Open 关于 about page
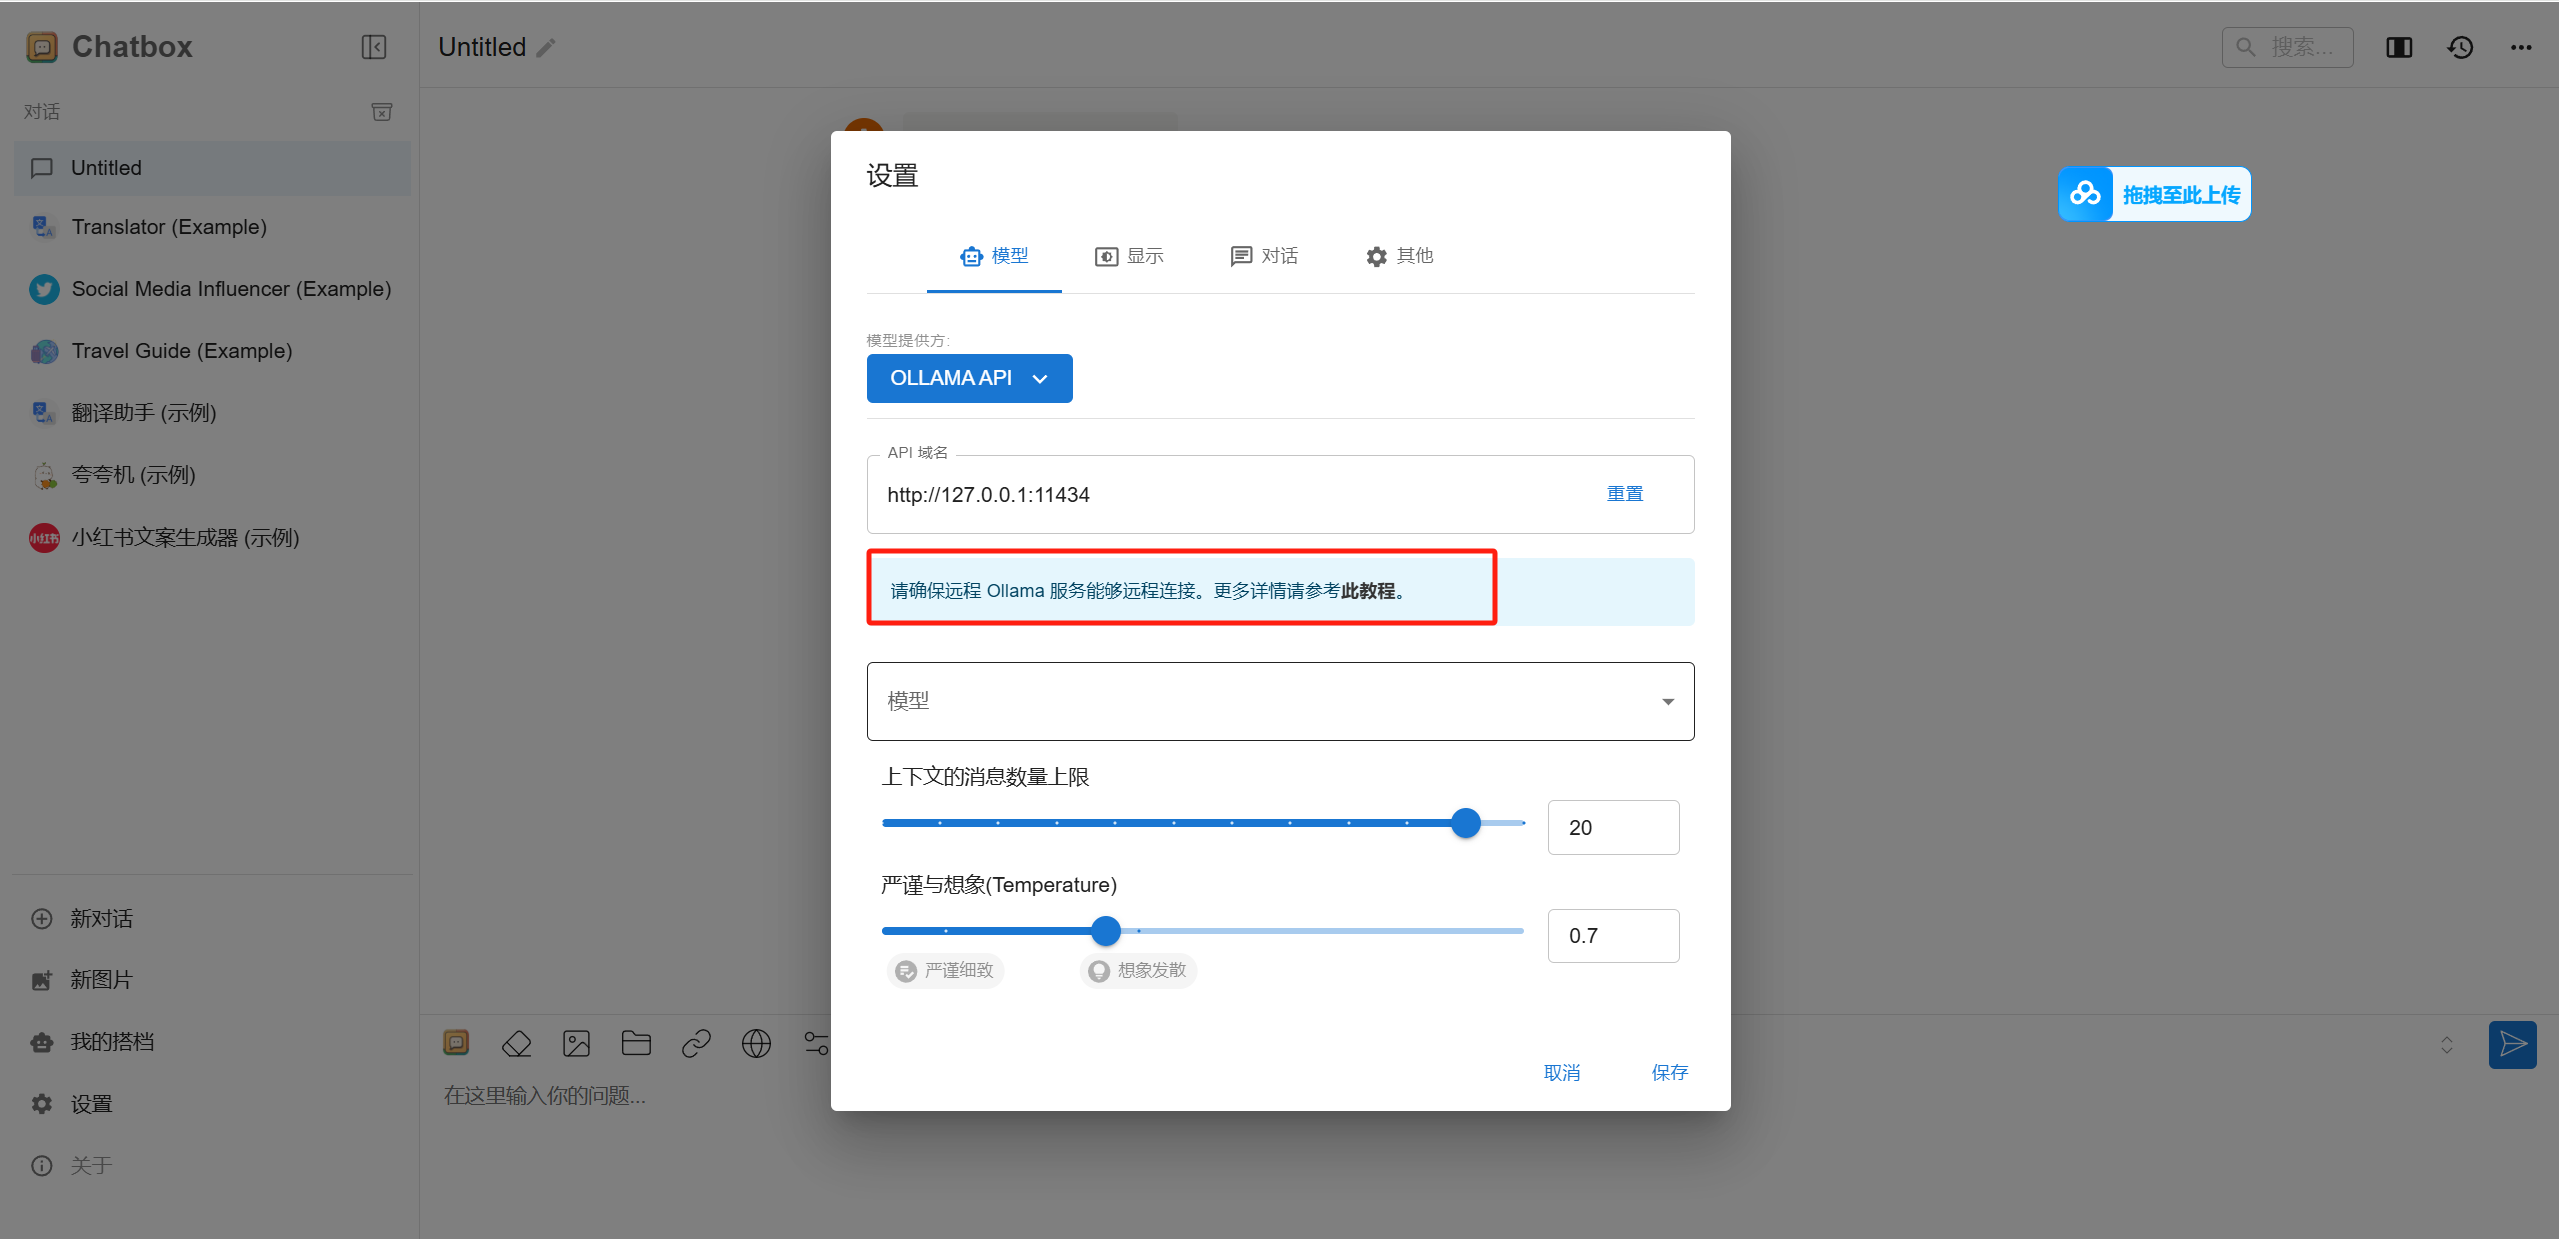Screen dimensions: 2559x1239 (x=212, y=1166)
